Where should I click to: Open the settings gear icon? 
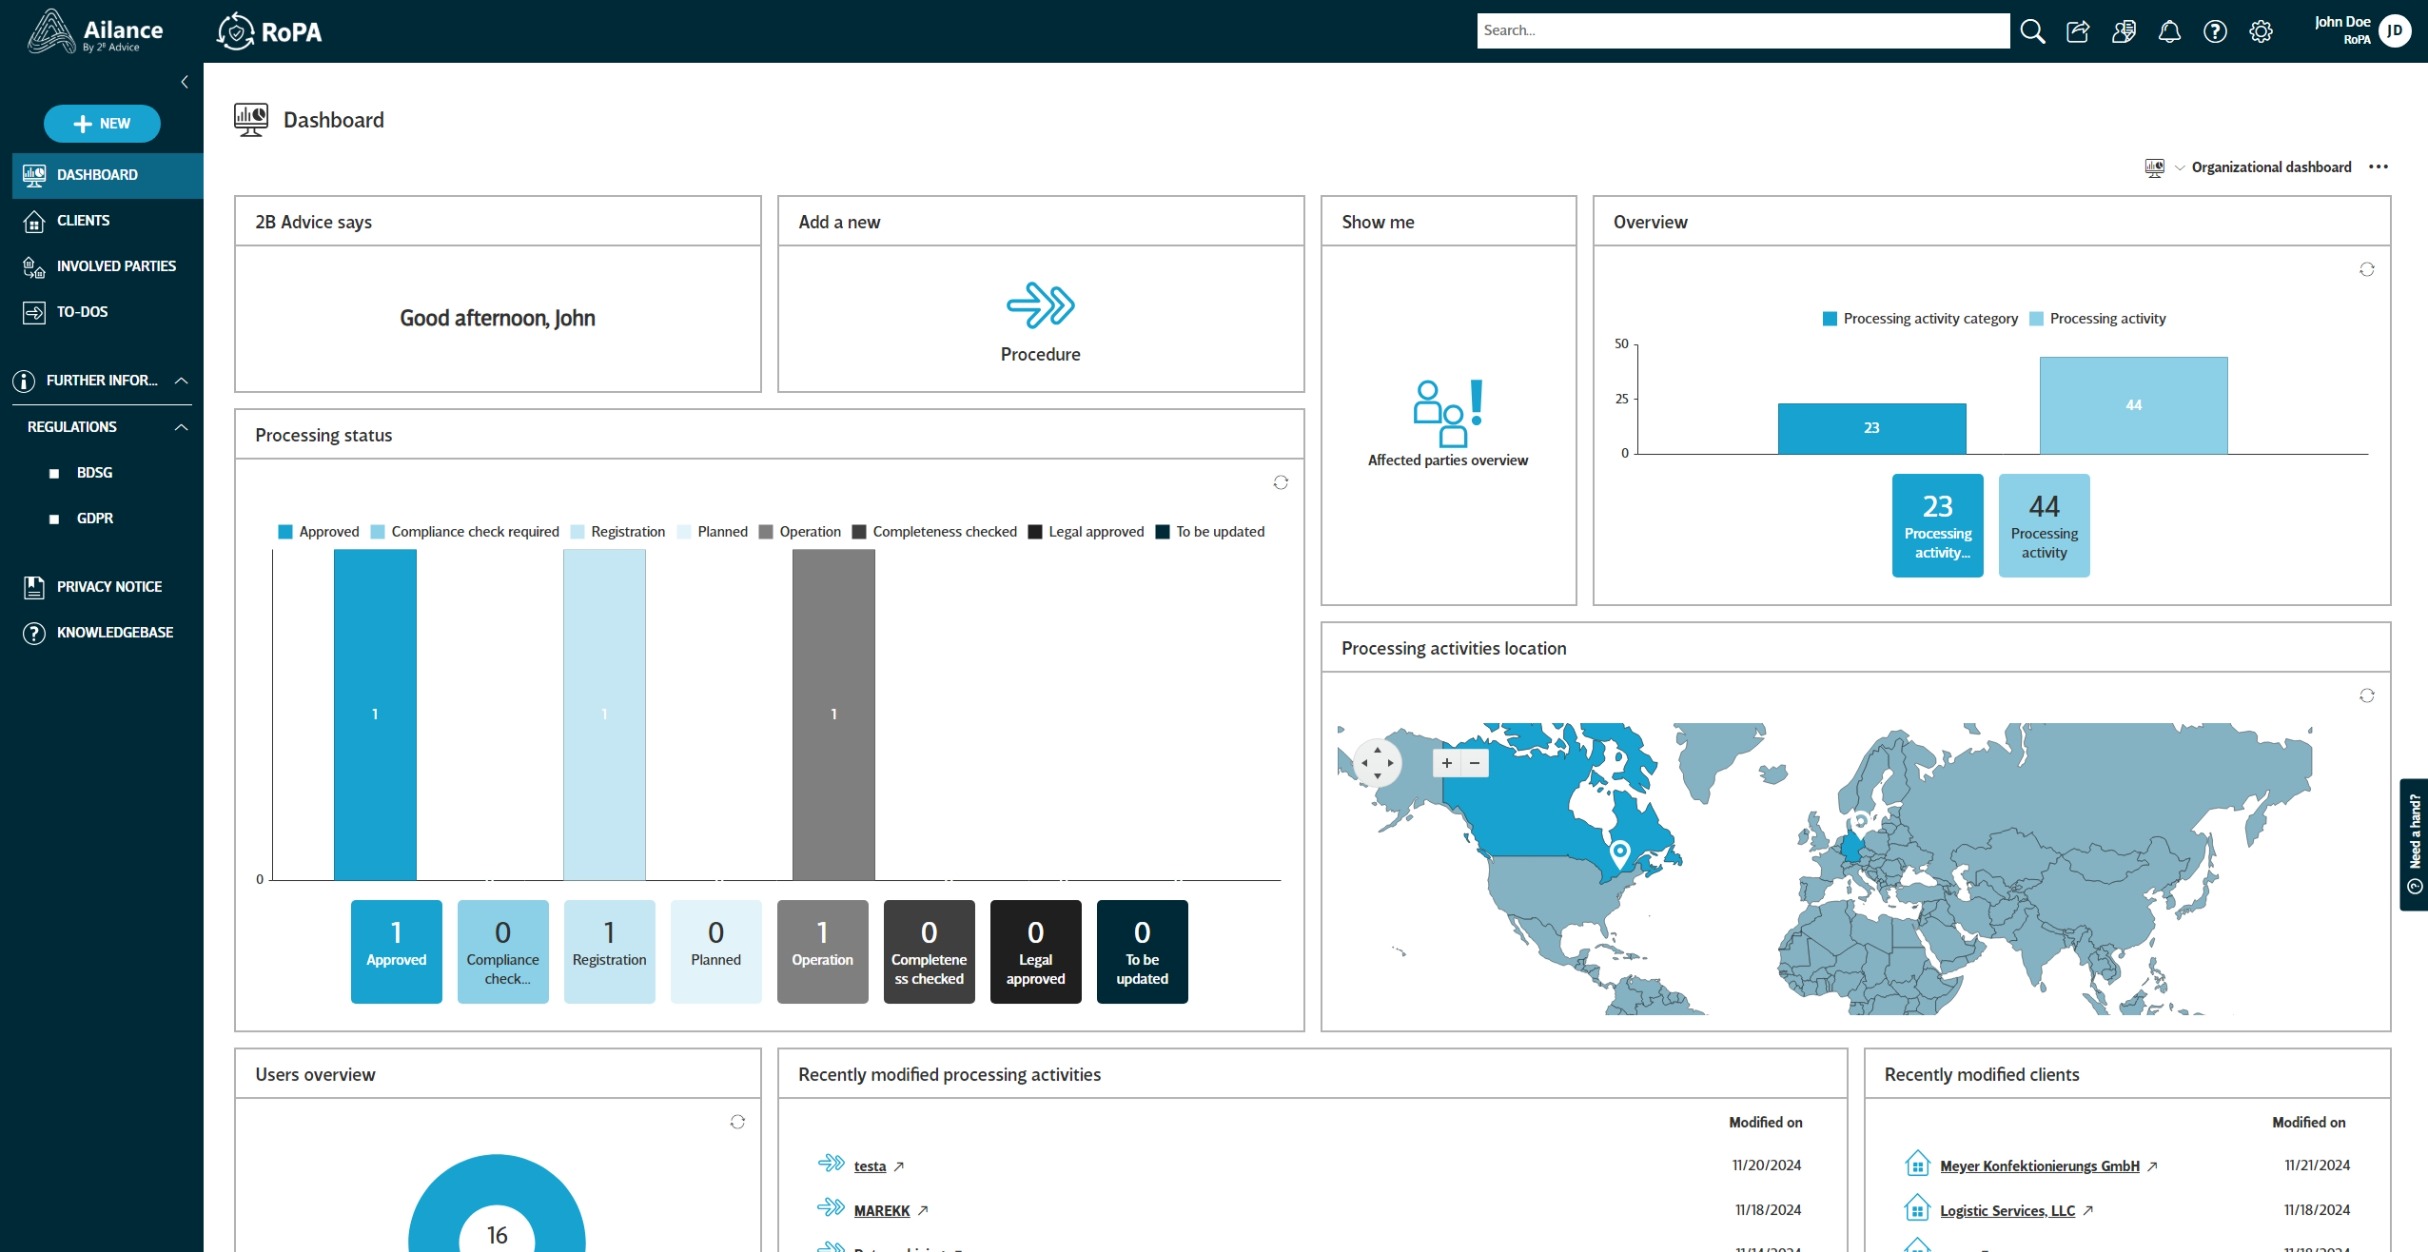2260,32
